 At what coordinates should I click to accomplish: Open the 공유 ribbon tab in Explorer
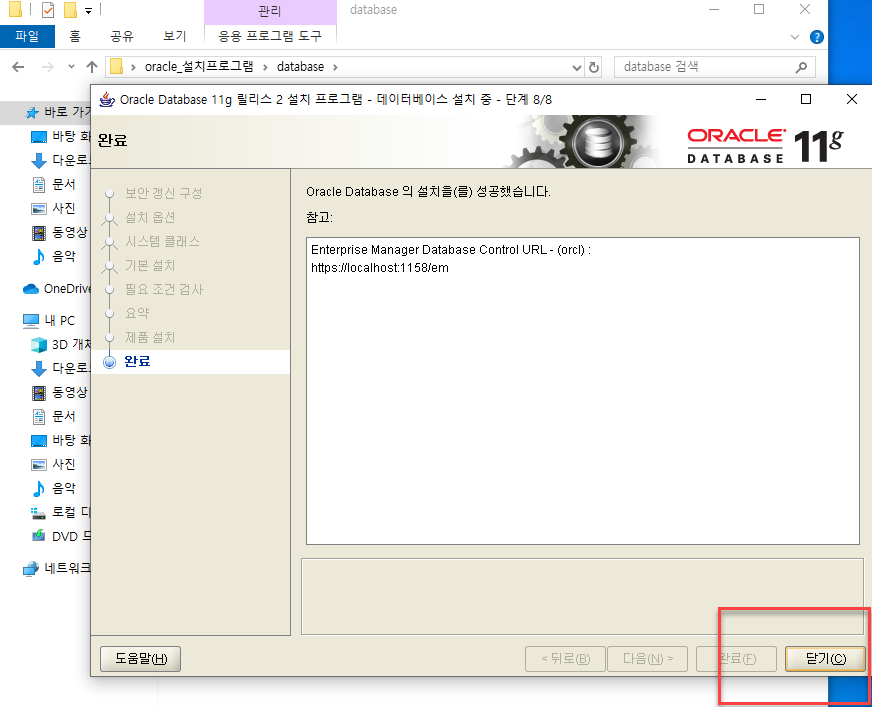122,36
